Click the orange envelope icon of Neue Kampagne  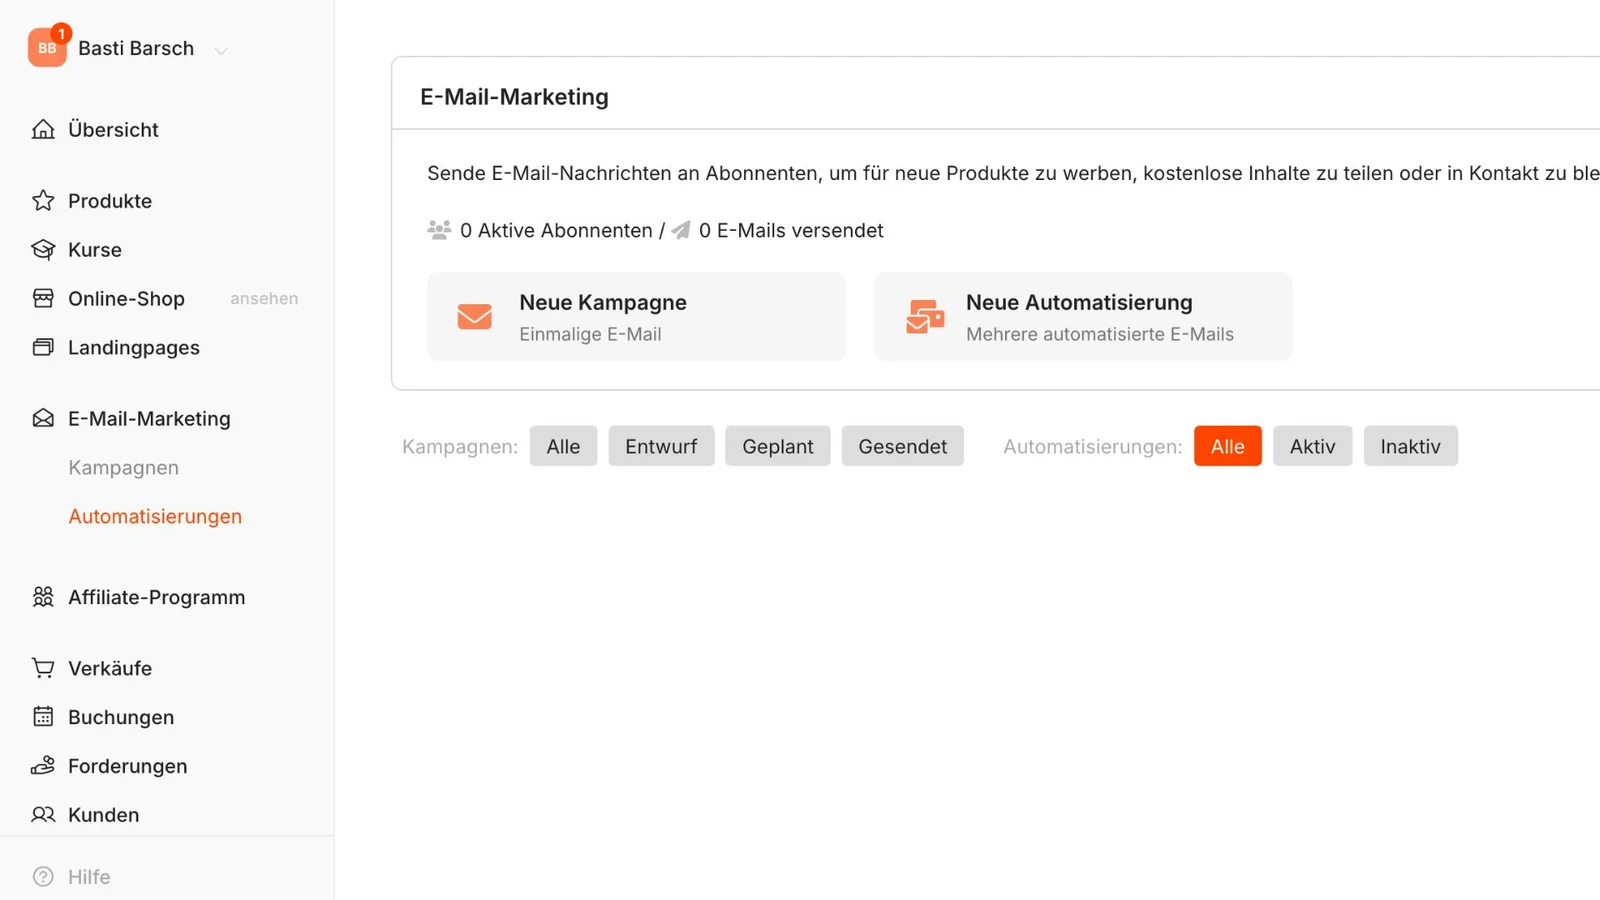[475, 317]
